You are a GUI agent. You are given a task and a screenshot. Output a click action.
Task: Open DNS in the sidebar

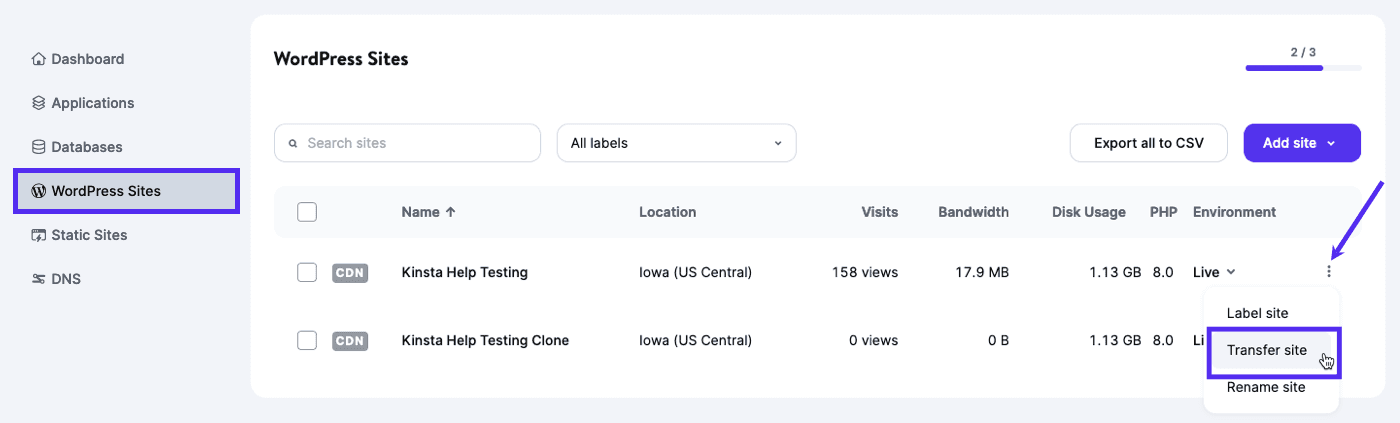[x=56, y=279]
